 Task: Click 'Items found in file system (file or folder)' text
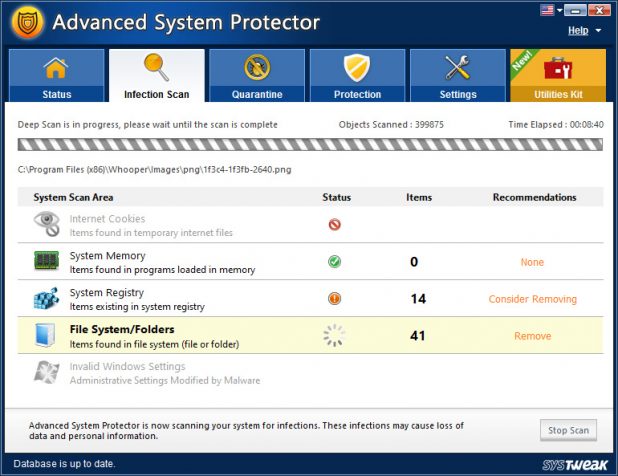point(154,344)
